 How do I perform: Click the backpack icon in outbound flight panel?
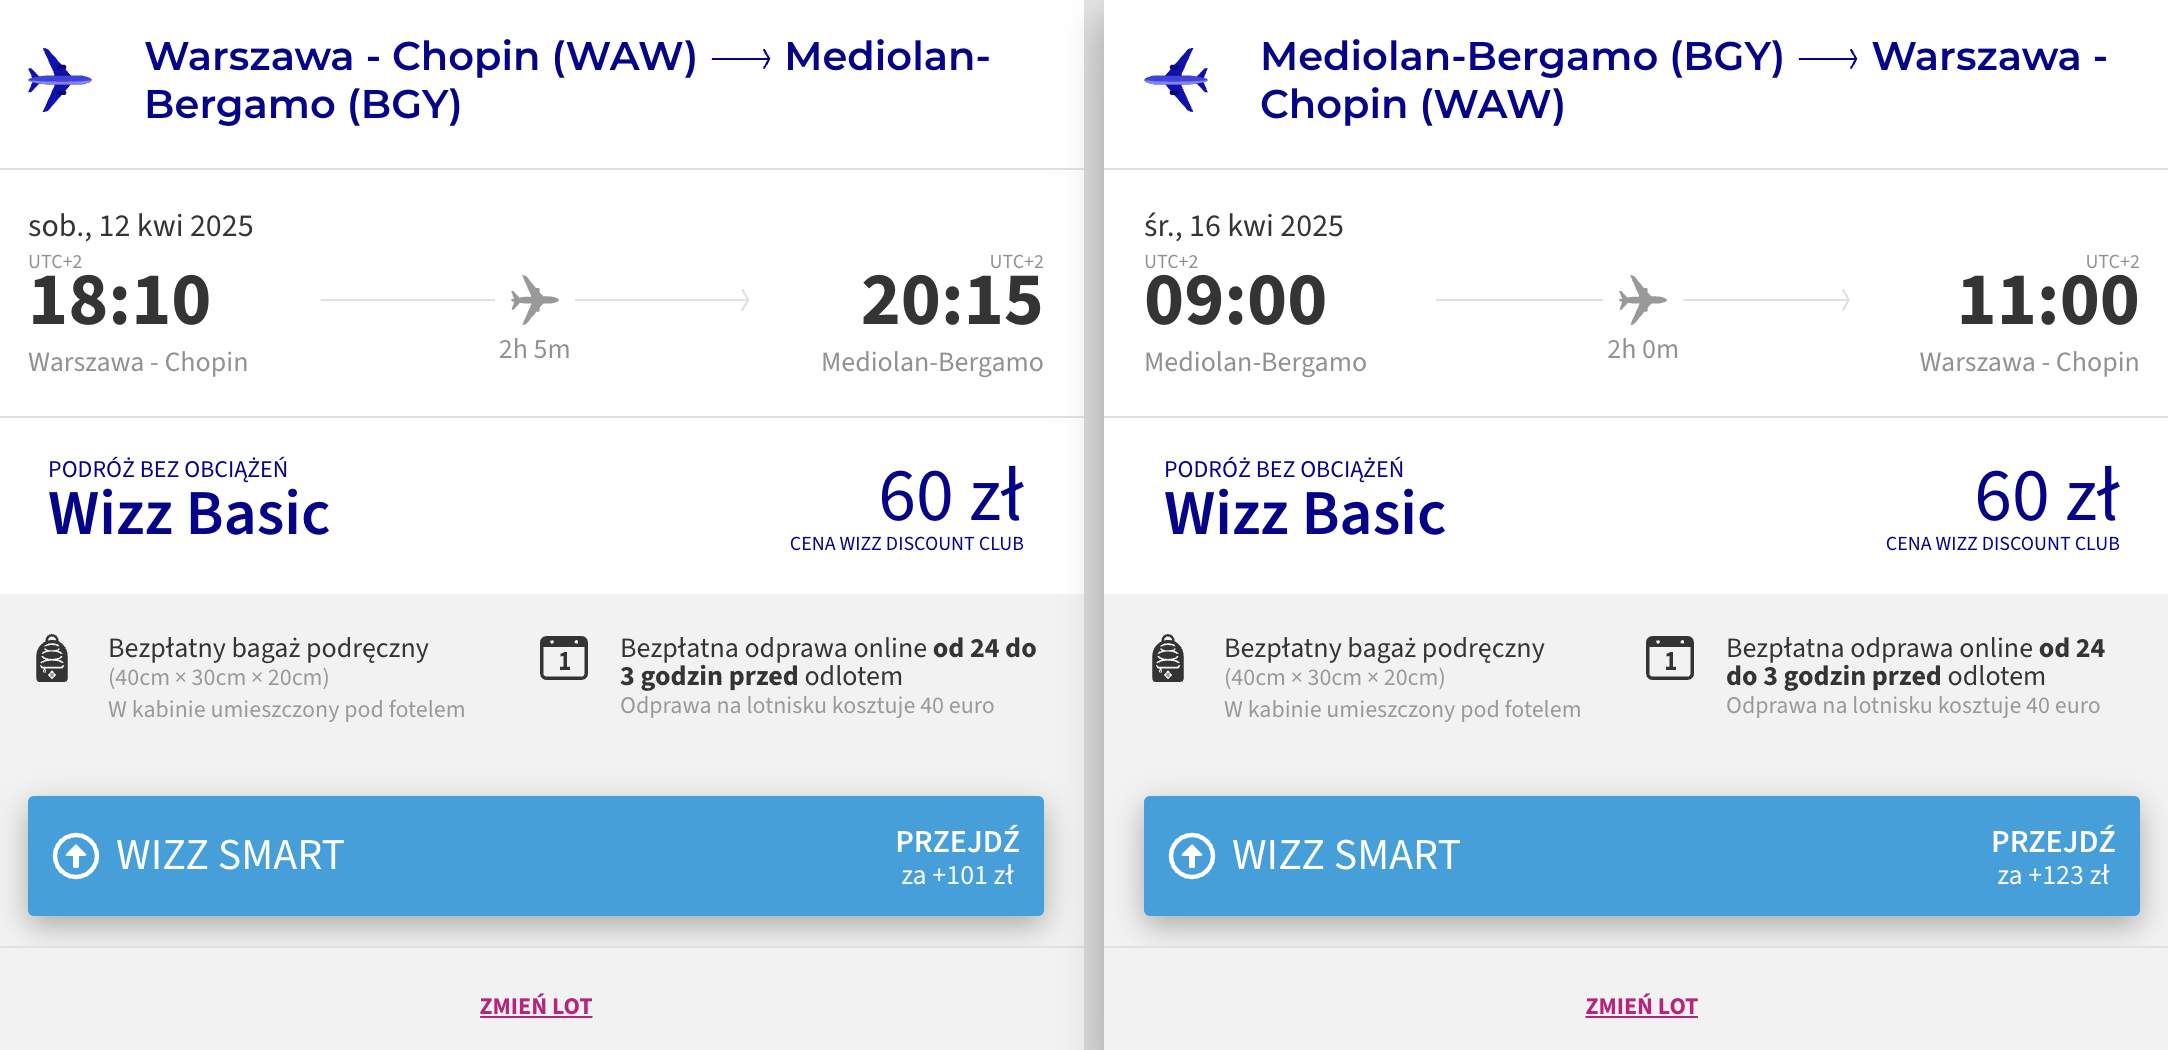[52, 658]
